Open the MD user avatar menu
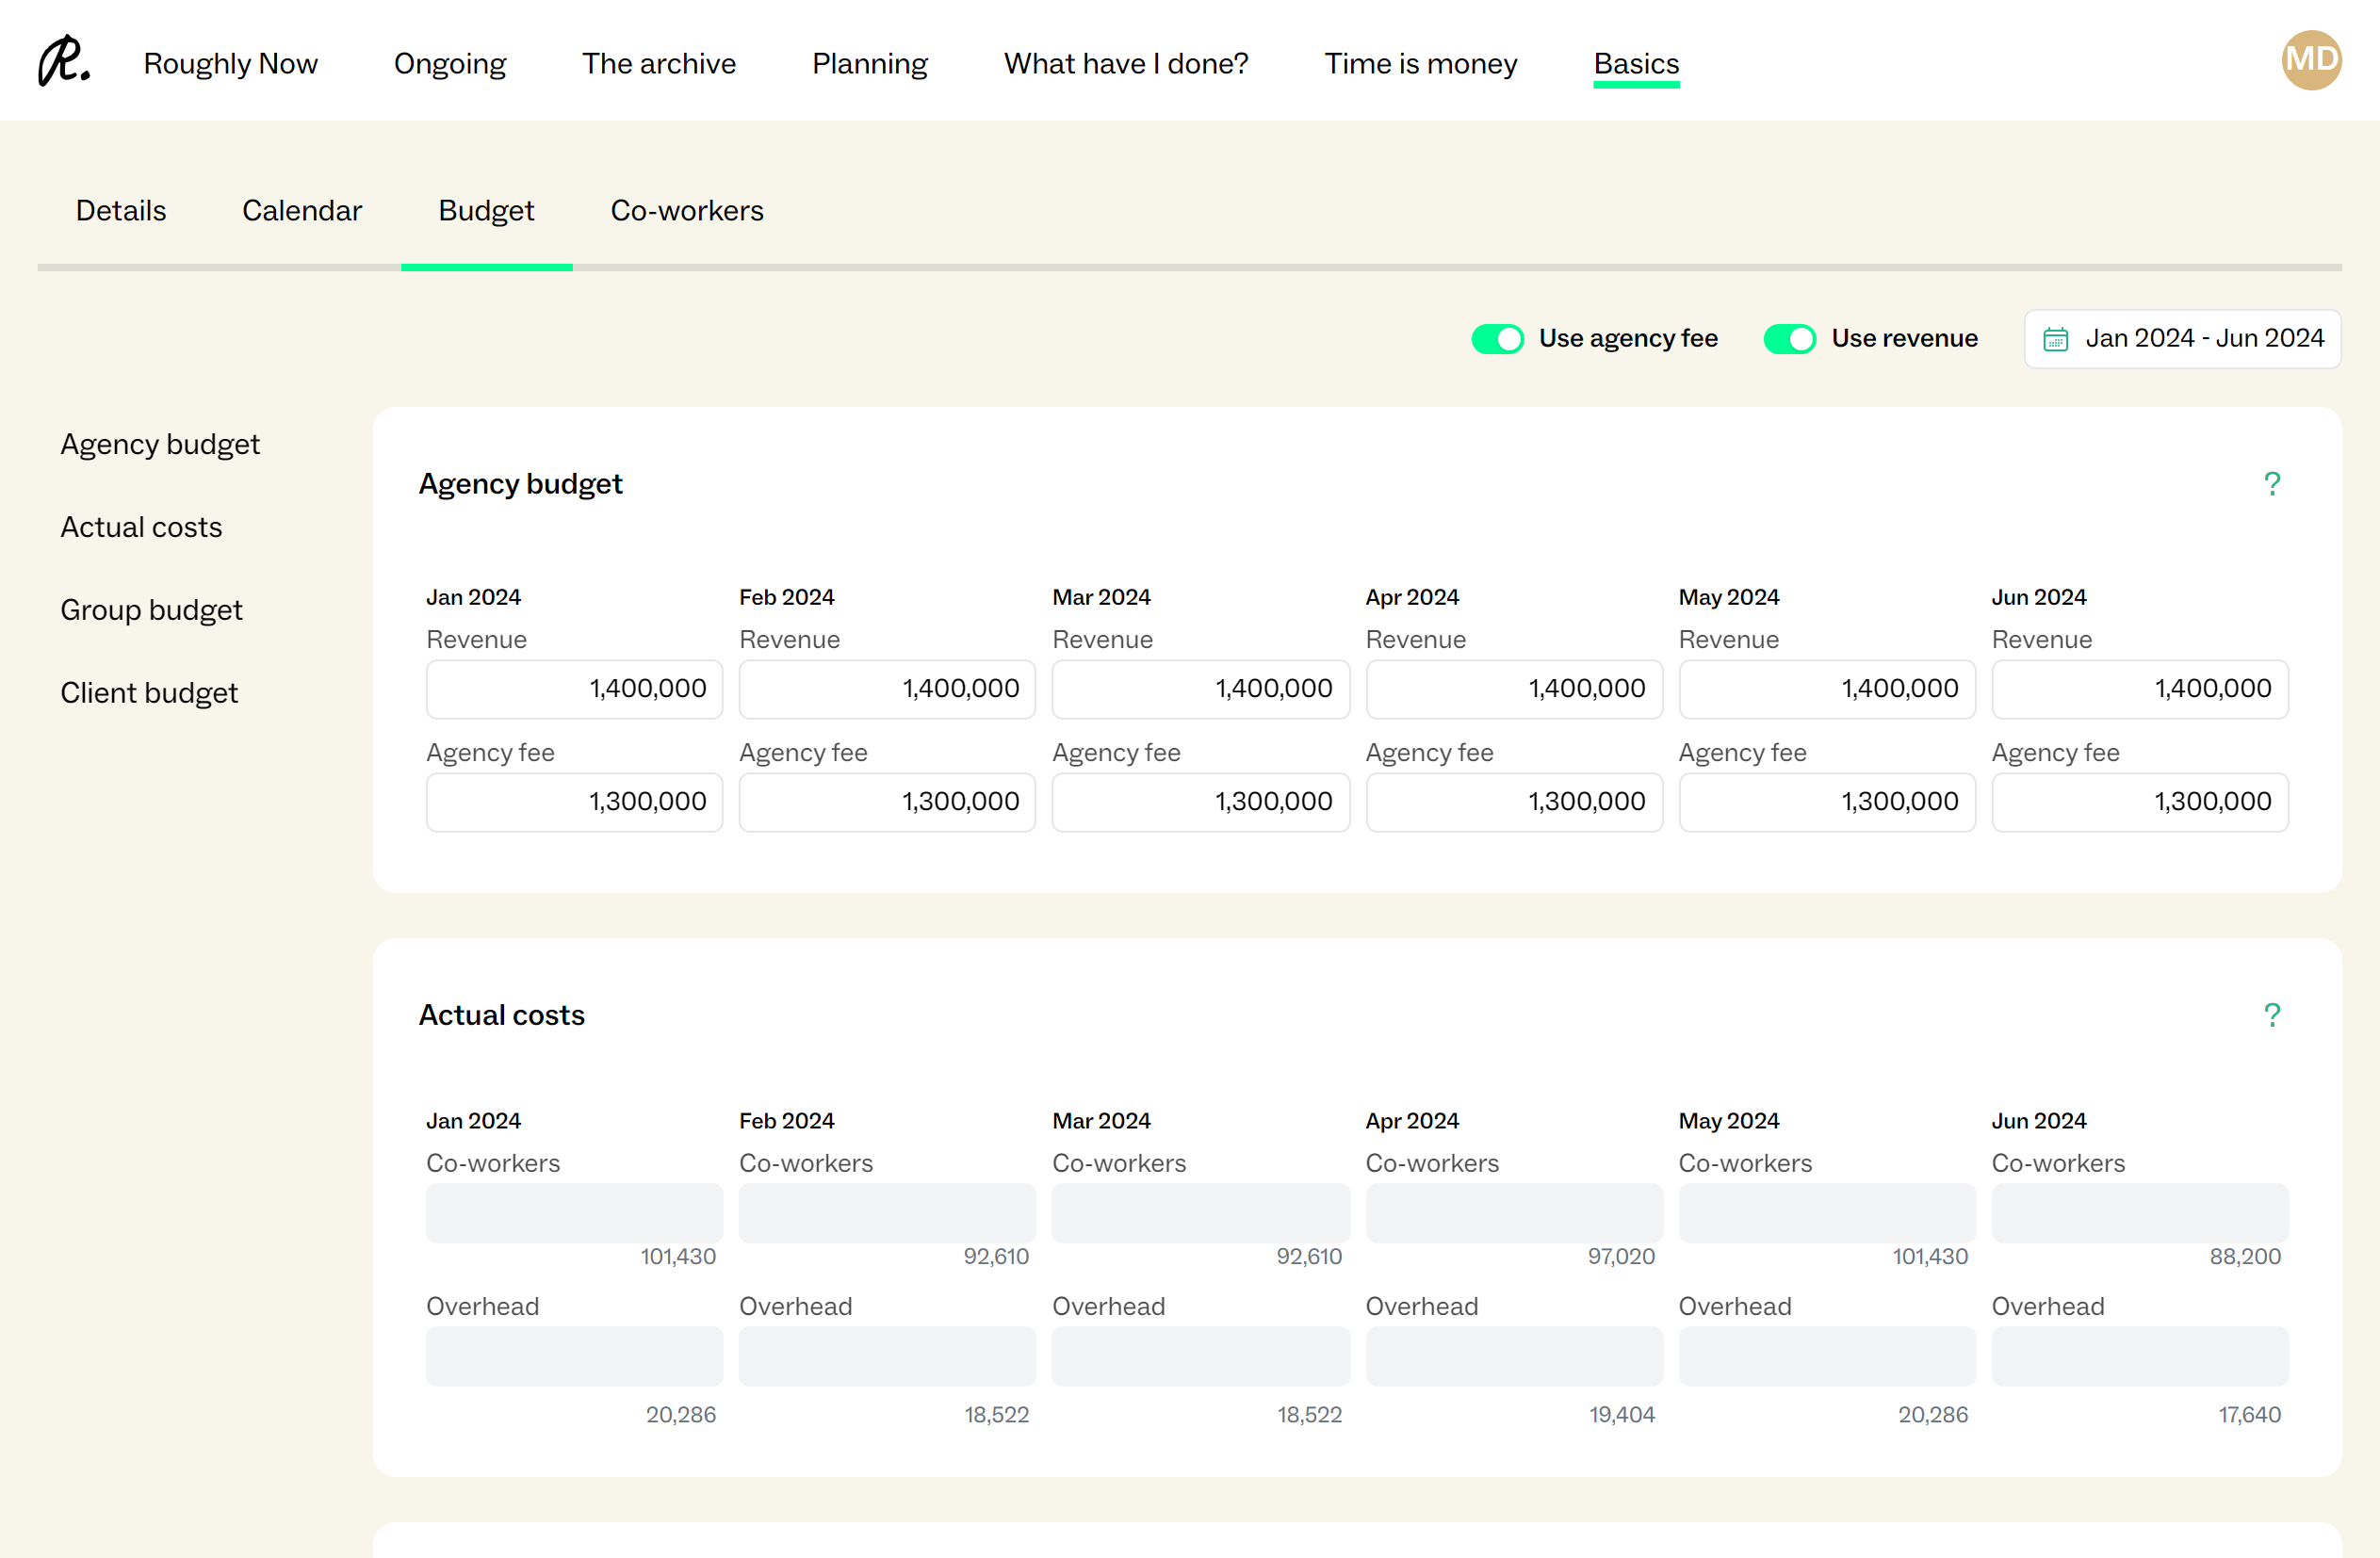Image resolution: width=2380 pixels, height=1558 pixels. pos(2310,60)
